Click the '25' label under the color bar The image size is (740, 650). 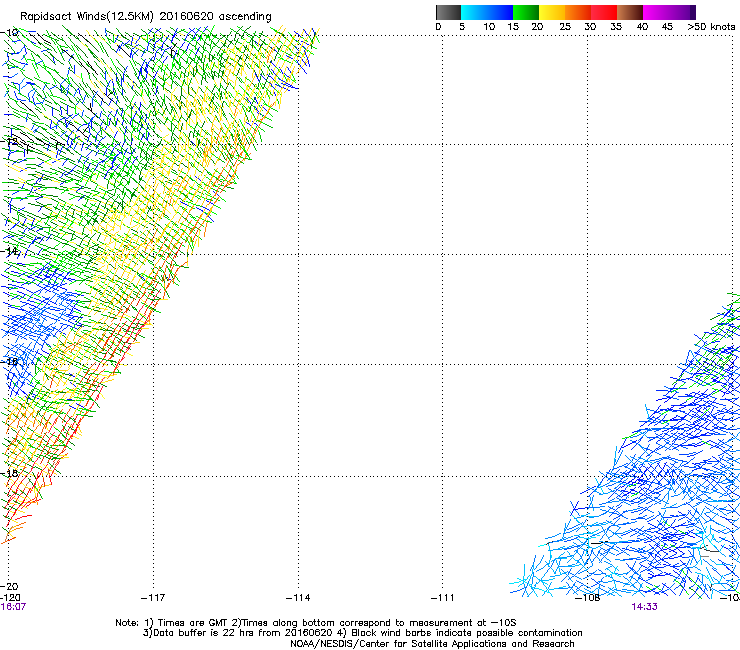(565, 27)
